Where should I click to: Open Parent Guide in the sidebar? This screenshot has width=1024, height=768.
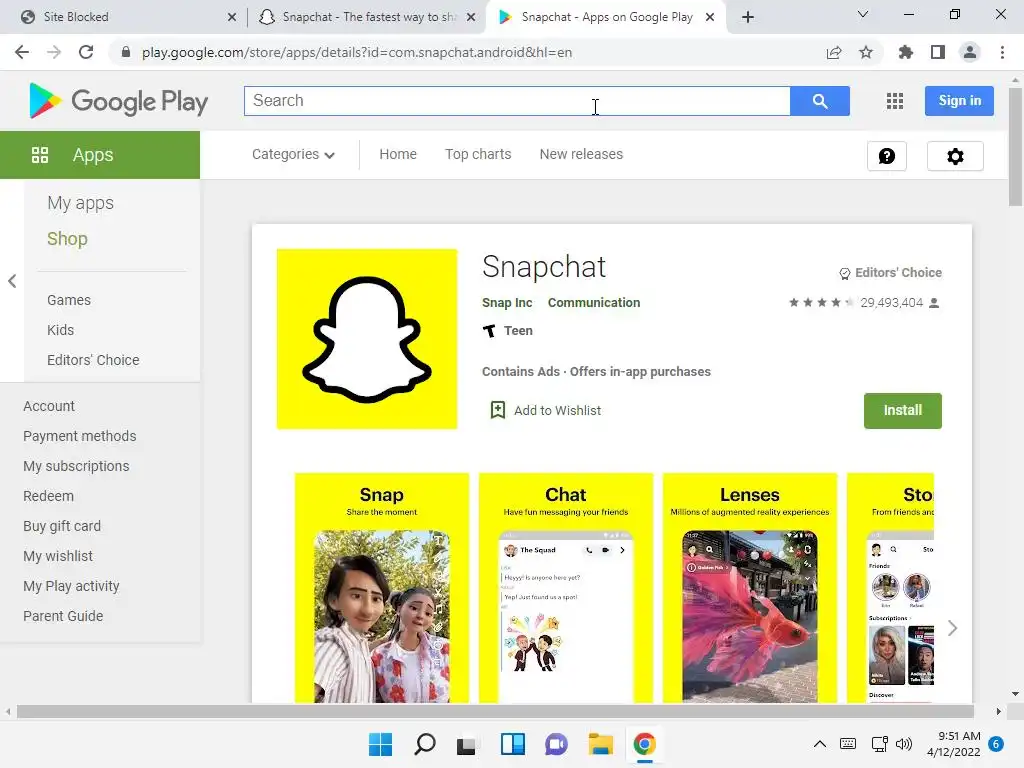[x=63, y=616]
